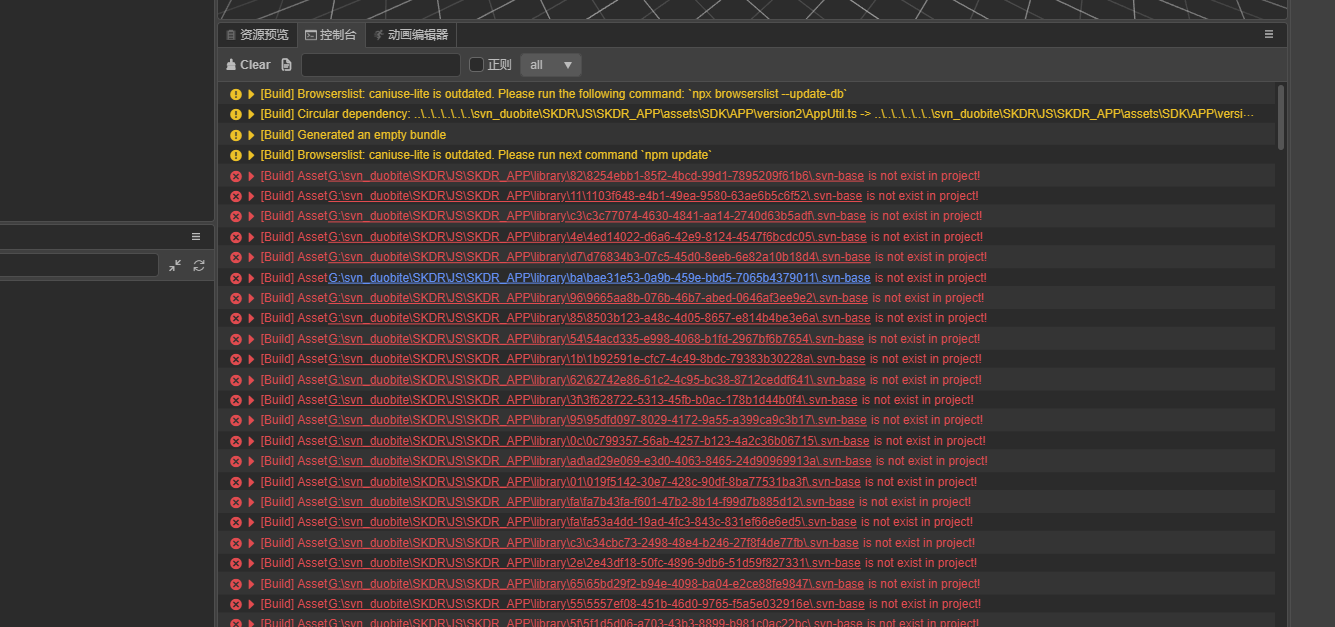Click warning icon of 'npx browserslist --update-db' message
The width and height of the screenshot is (1335, 627).
[x=236, y=94]
